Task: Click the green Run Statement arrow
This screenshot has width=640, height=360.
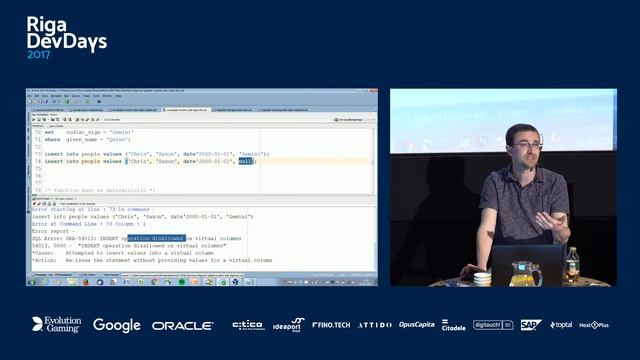Action: click(x=34, y=120)
